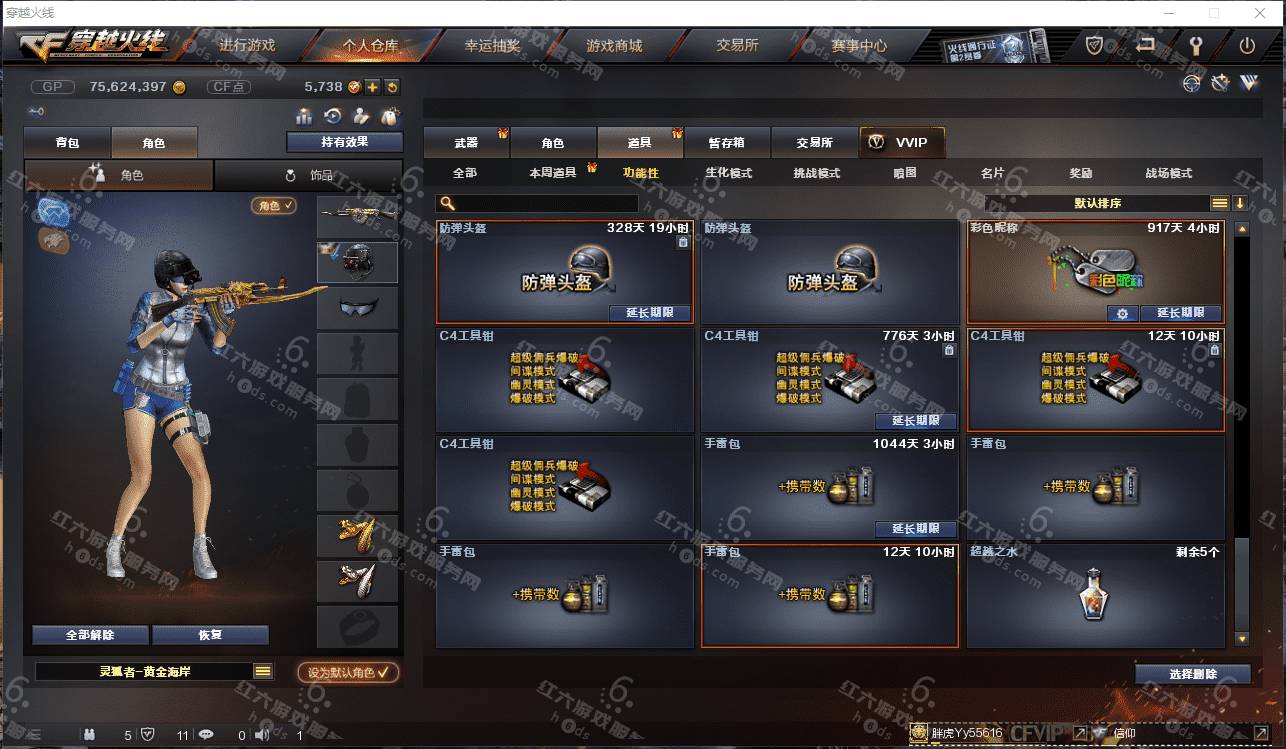
Task: Open gear settings on 彩色昵称 item
Action: pos(1122,313)
